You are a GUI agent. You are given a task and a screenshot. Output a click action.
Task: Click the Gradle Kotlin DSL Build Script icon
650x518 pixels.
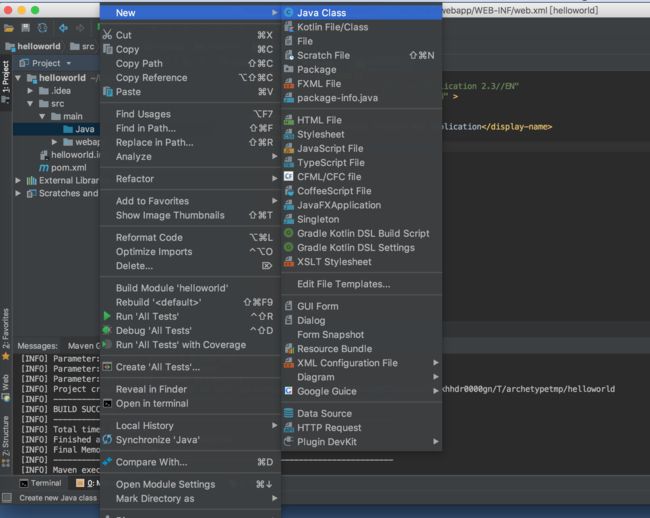[x=289, y=233]
